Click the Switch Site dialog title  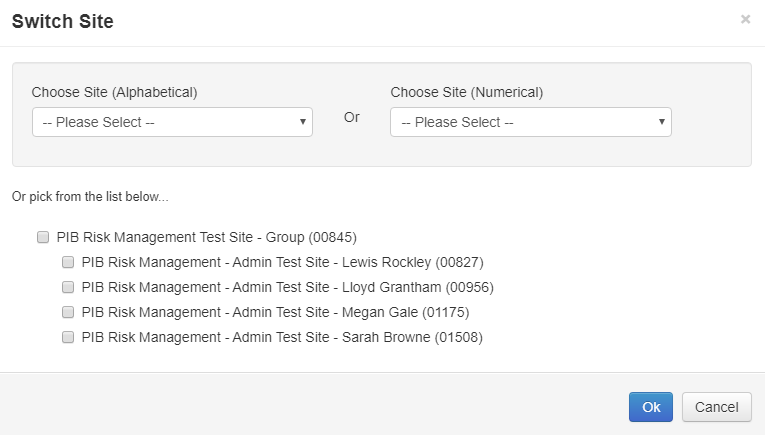(62, 22)
